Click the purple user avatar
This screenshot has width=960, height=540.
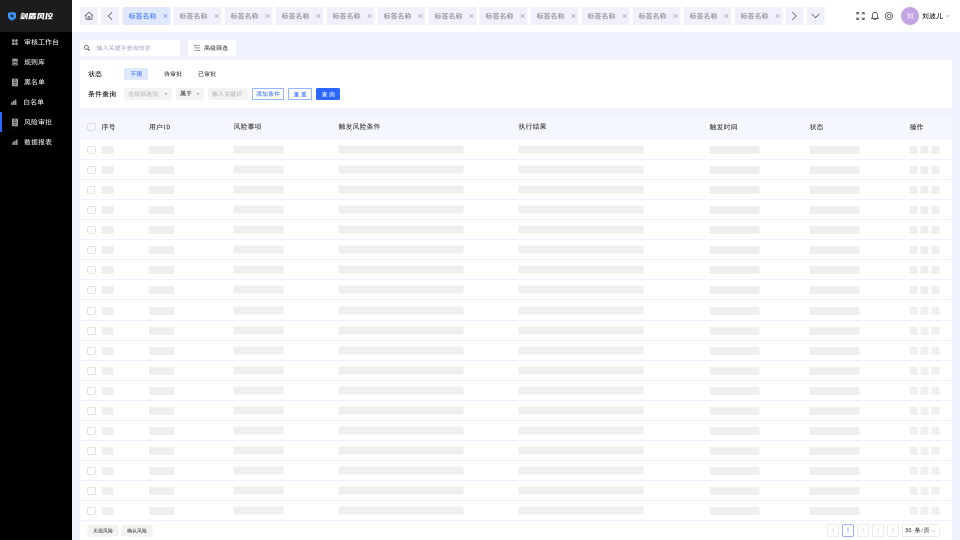910,16
